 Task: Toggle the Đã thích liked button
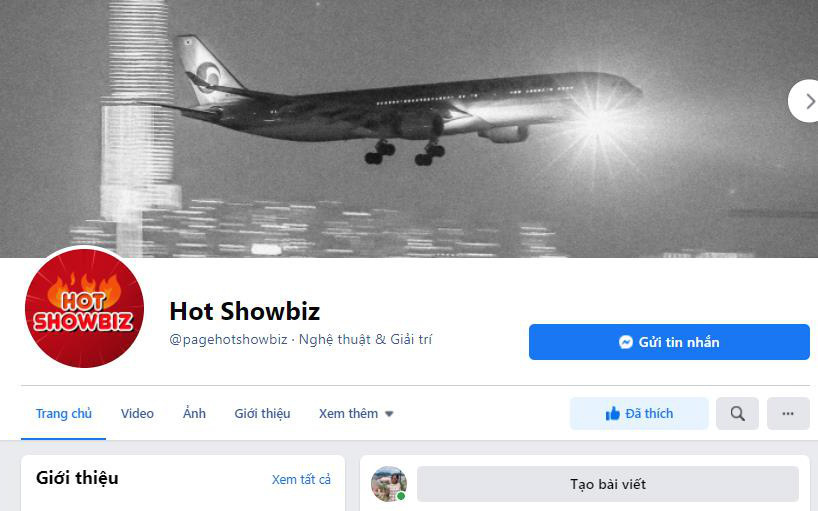(x=639, y=413)
